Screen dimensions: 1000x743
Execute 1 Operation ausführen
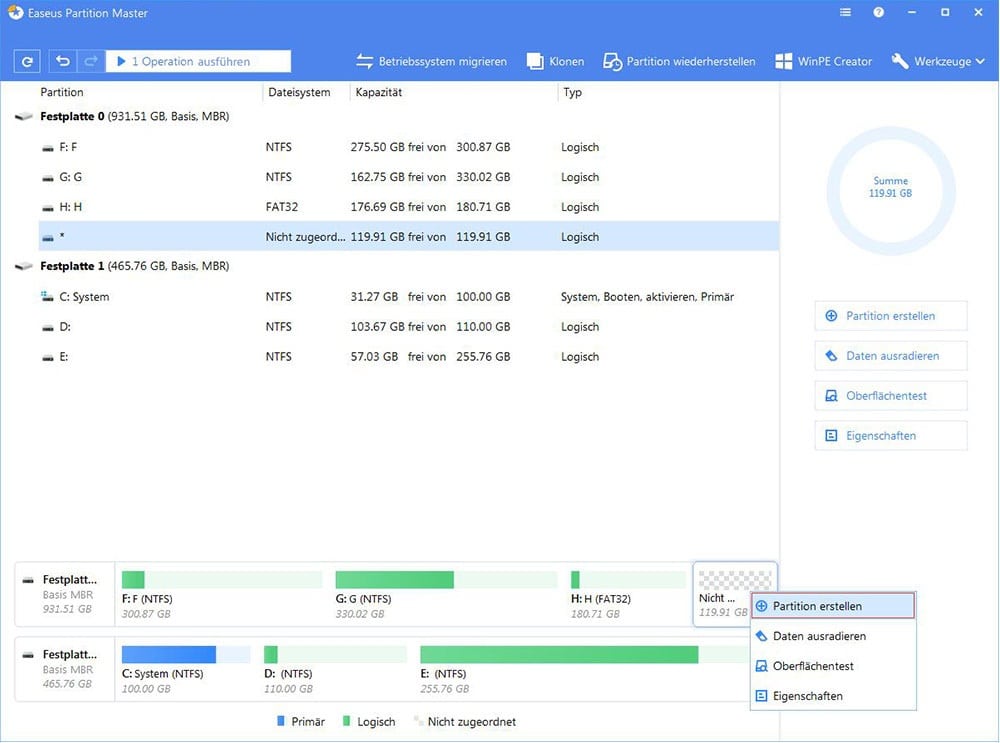tap(198, 61)
